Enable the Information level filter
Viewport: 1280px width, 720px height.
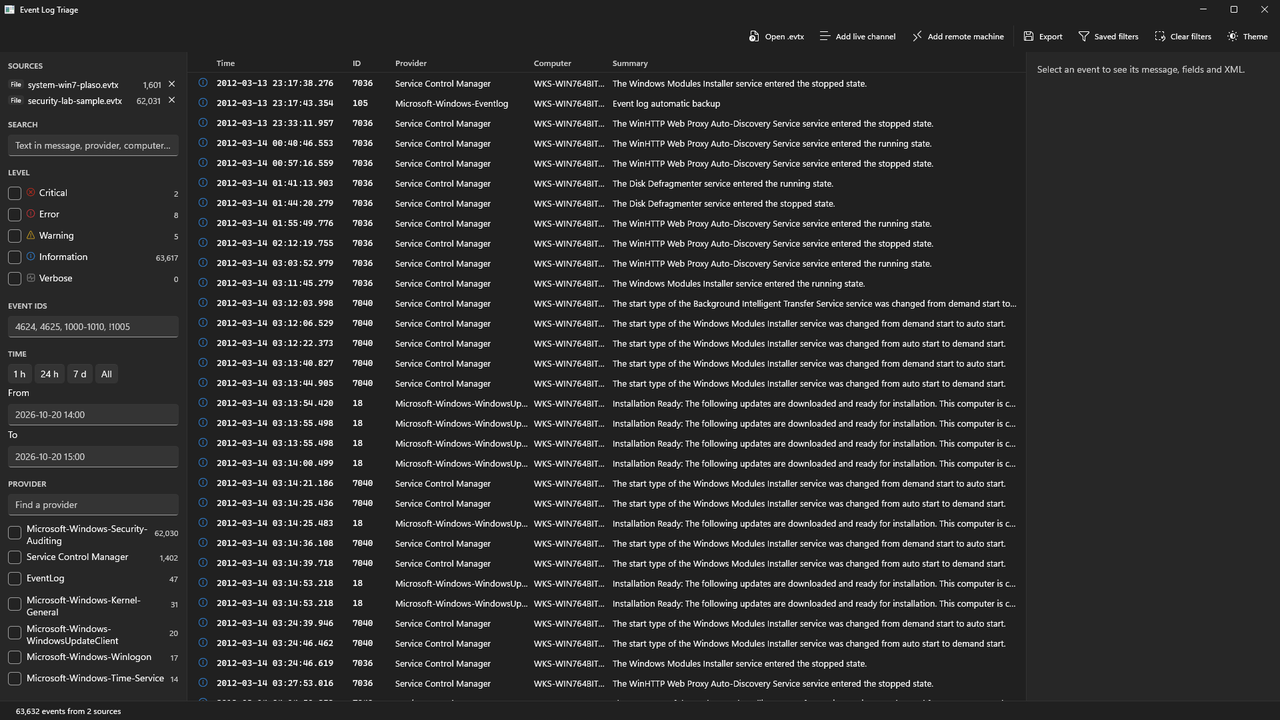point(15,257)
